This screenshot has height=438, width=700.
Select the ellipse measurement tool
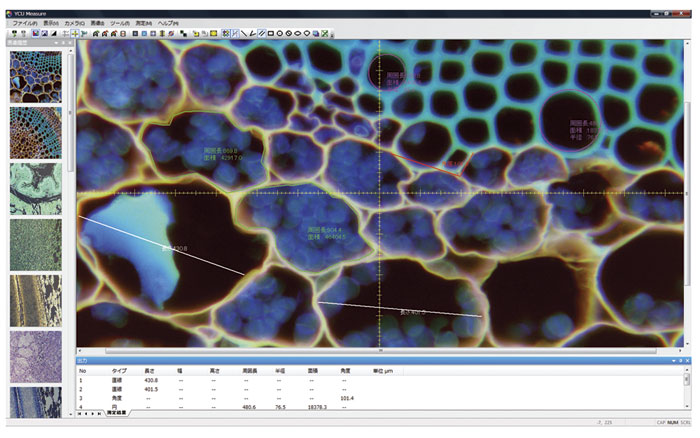[x=297, y=33]
